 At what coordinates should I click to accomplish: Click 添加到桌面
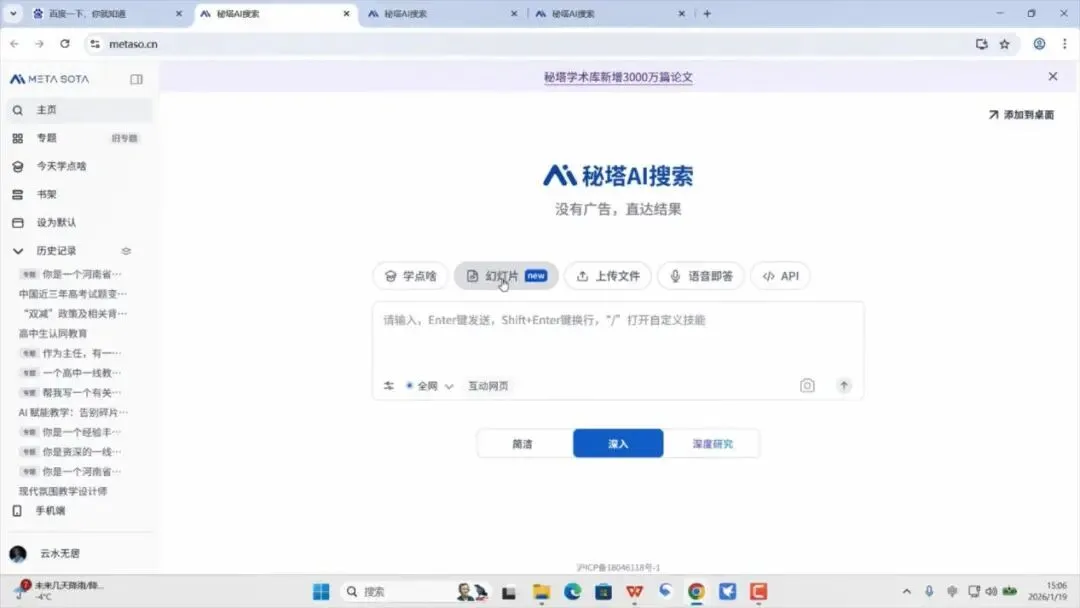point(1021,115)
